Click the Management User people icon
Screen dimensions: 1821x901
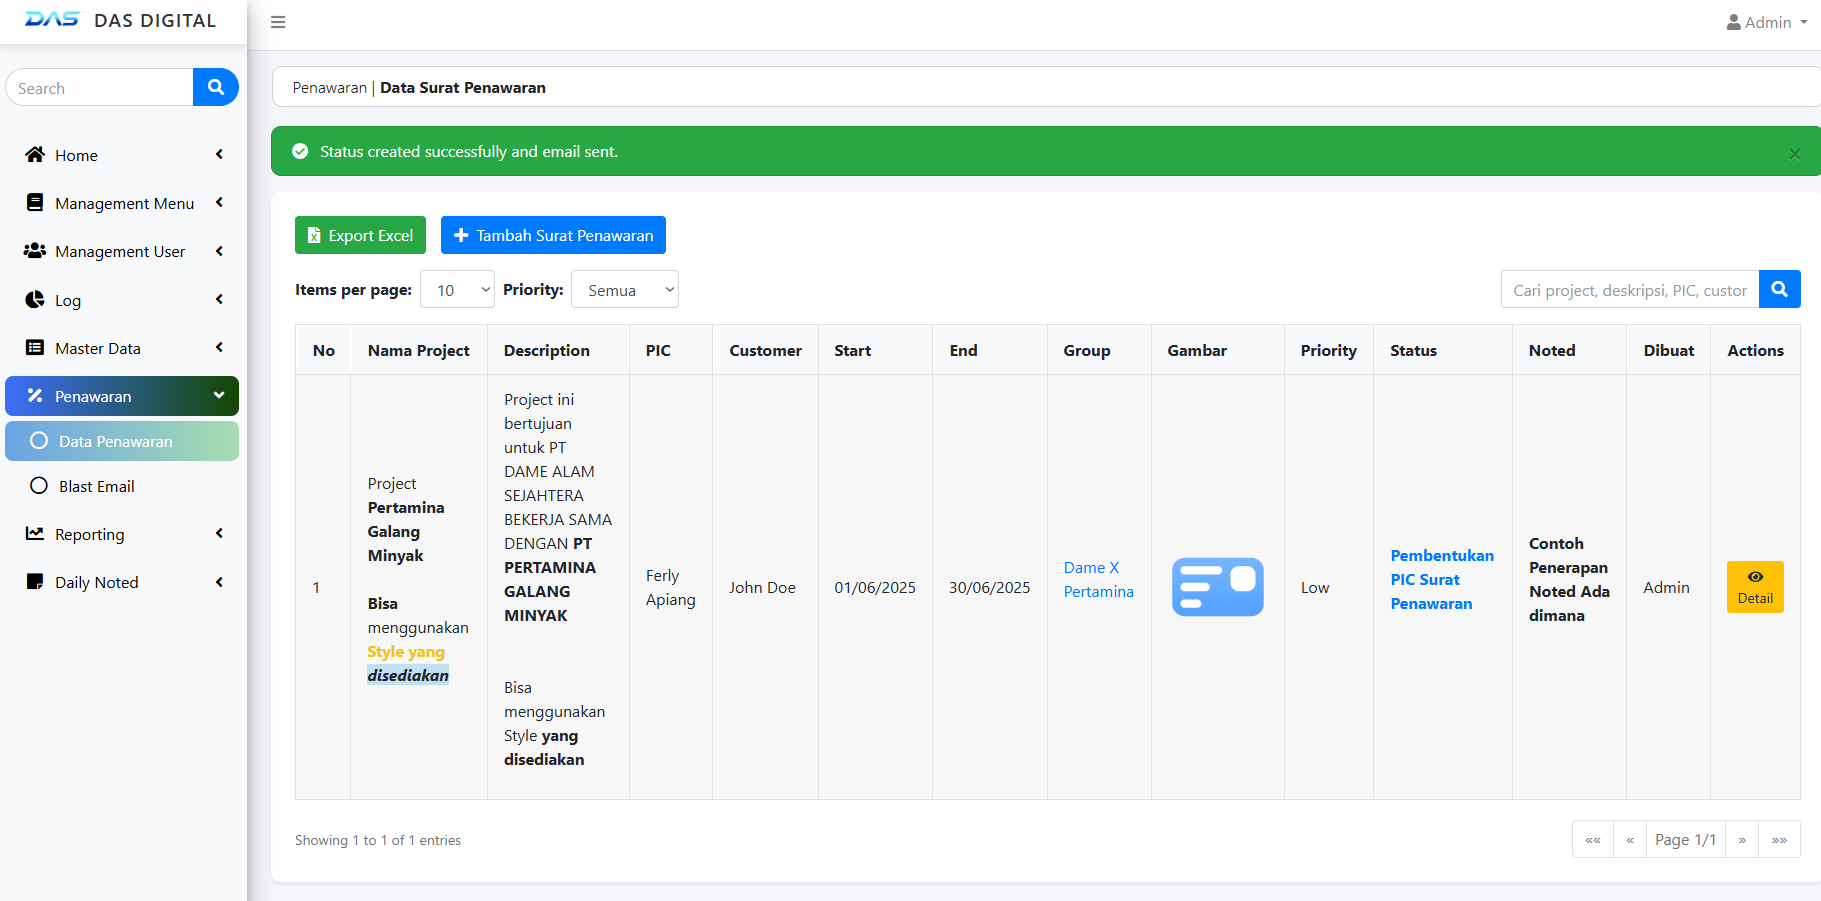(x=35, y=251)
